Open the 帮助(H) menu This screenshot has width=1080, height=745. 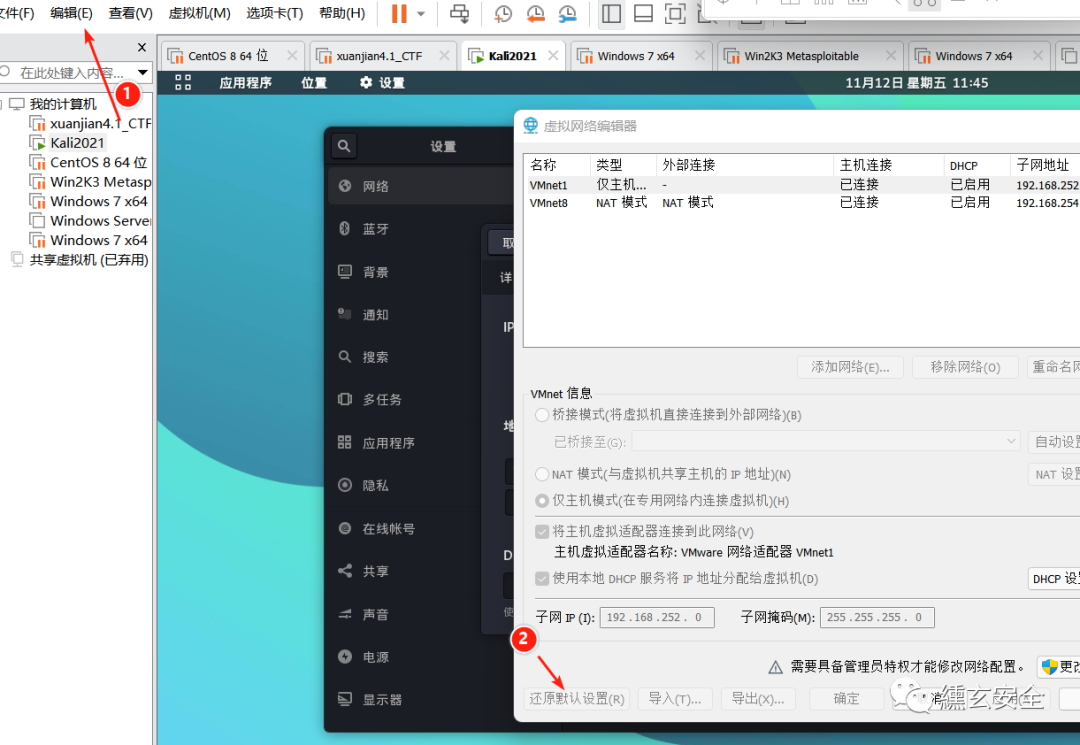point(342,13)
